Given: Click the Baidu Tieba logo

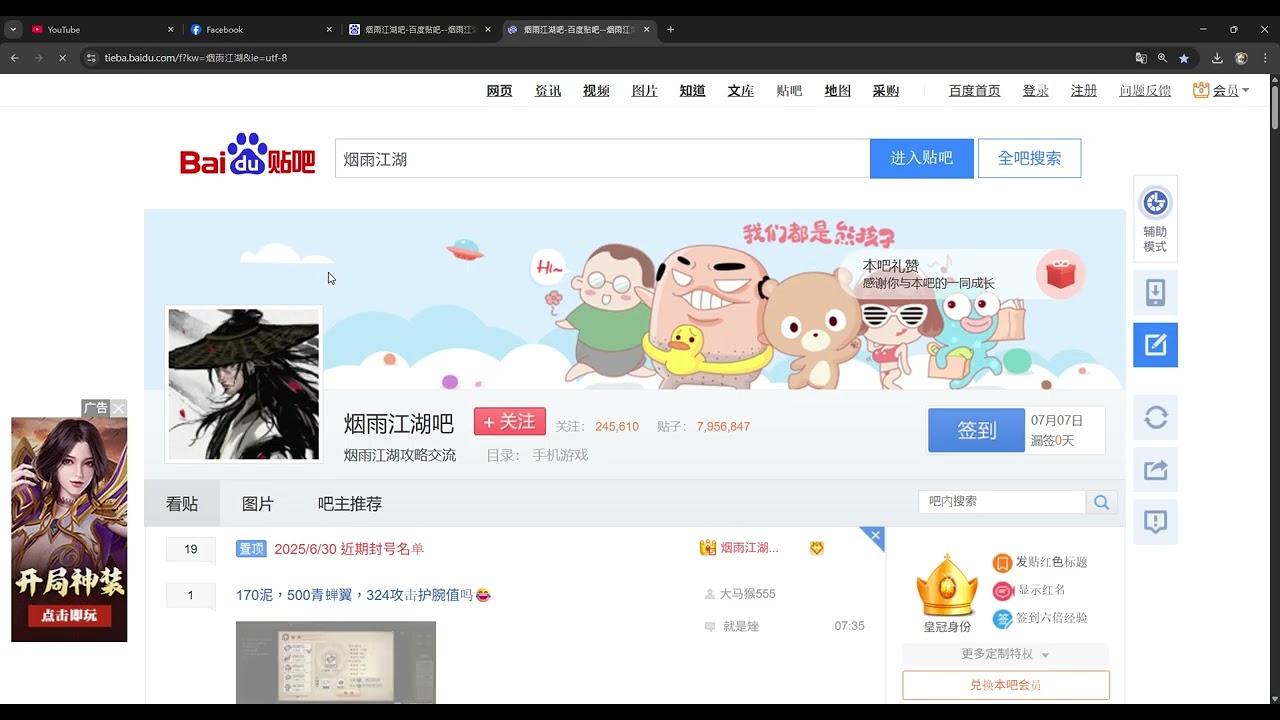Looking at the screenshot, I should [x=247, y=154].
